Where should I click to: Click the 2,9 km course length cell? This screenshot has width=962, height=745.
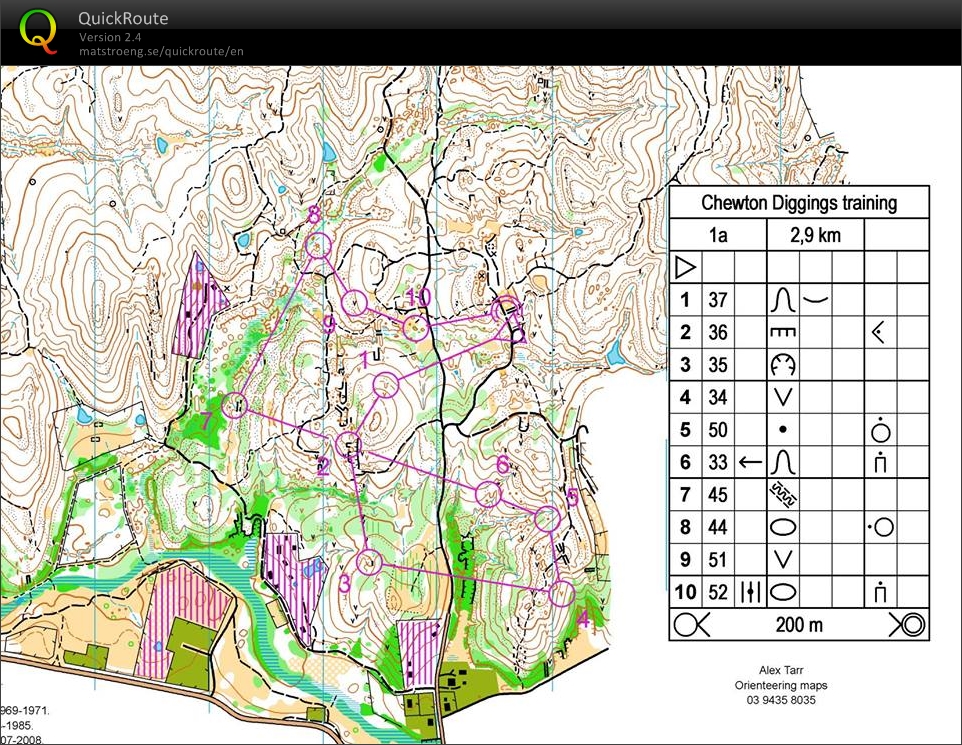tap(814, 236)
